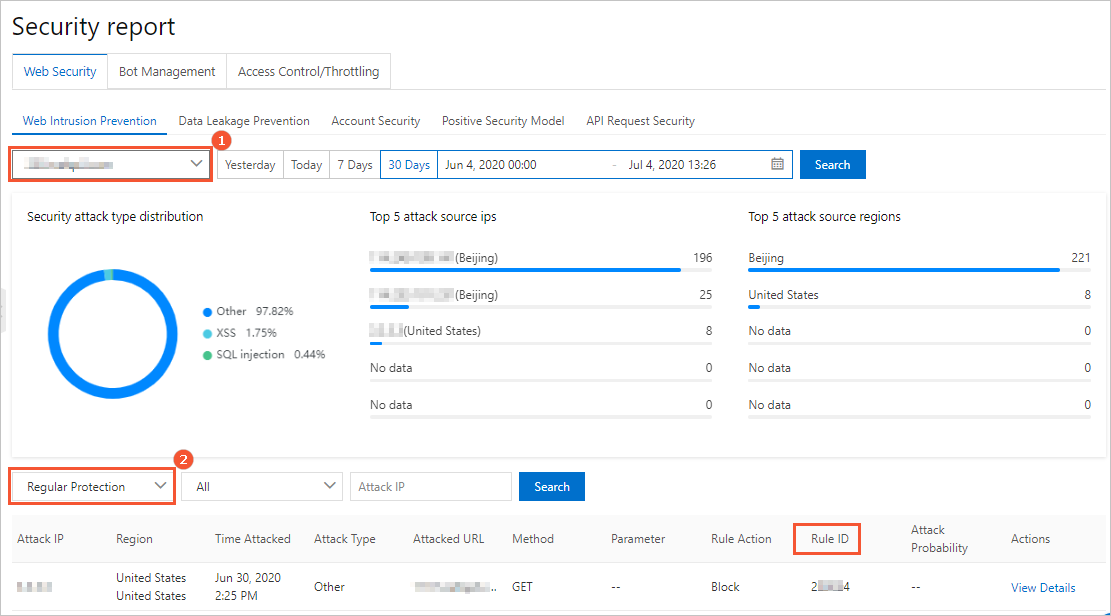The height and width of the screenshot is (616, 1111).
Task: Open the API Request Security subtab
Action: 641,121
